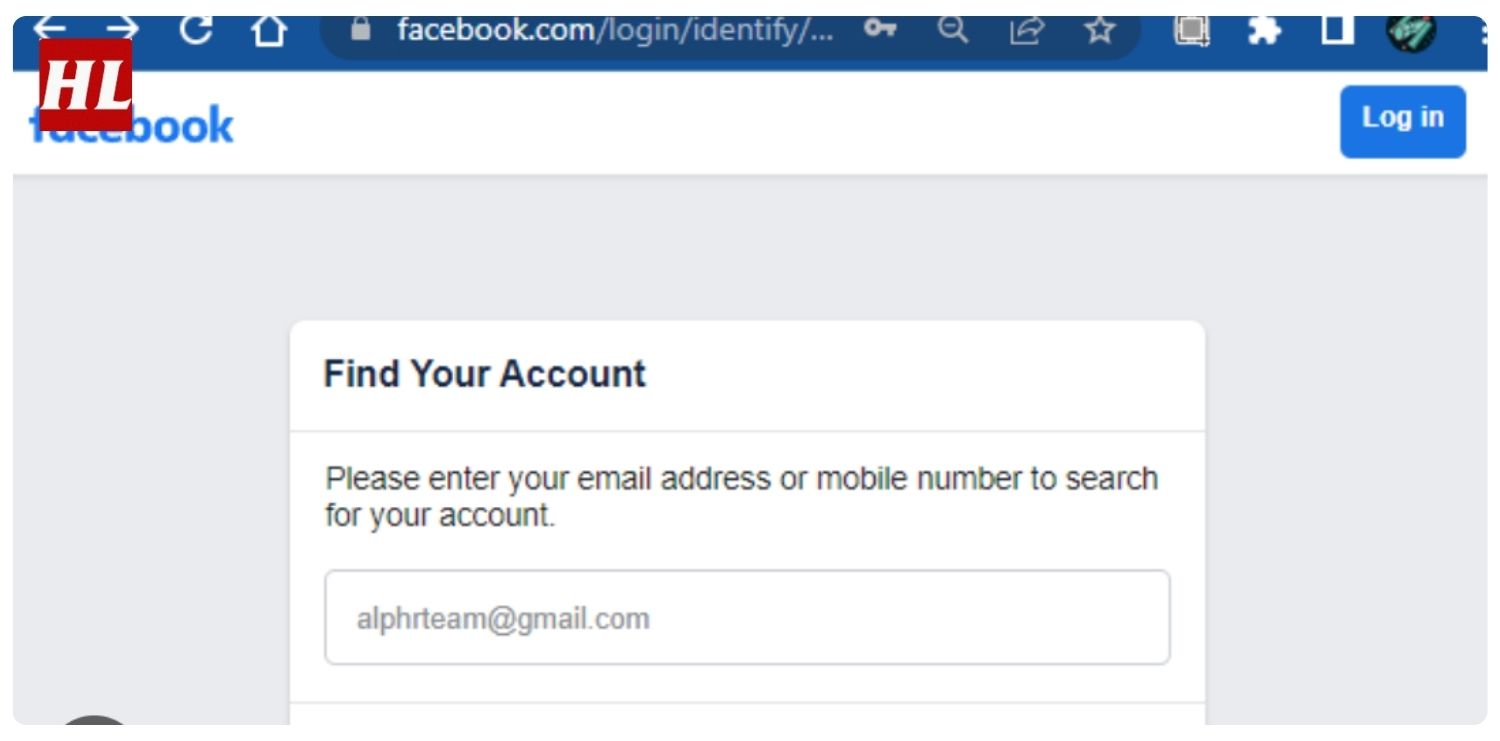Go forward using the forward arrow
The width and height of the screenshot is (1500, 741).
[122, 28]
